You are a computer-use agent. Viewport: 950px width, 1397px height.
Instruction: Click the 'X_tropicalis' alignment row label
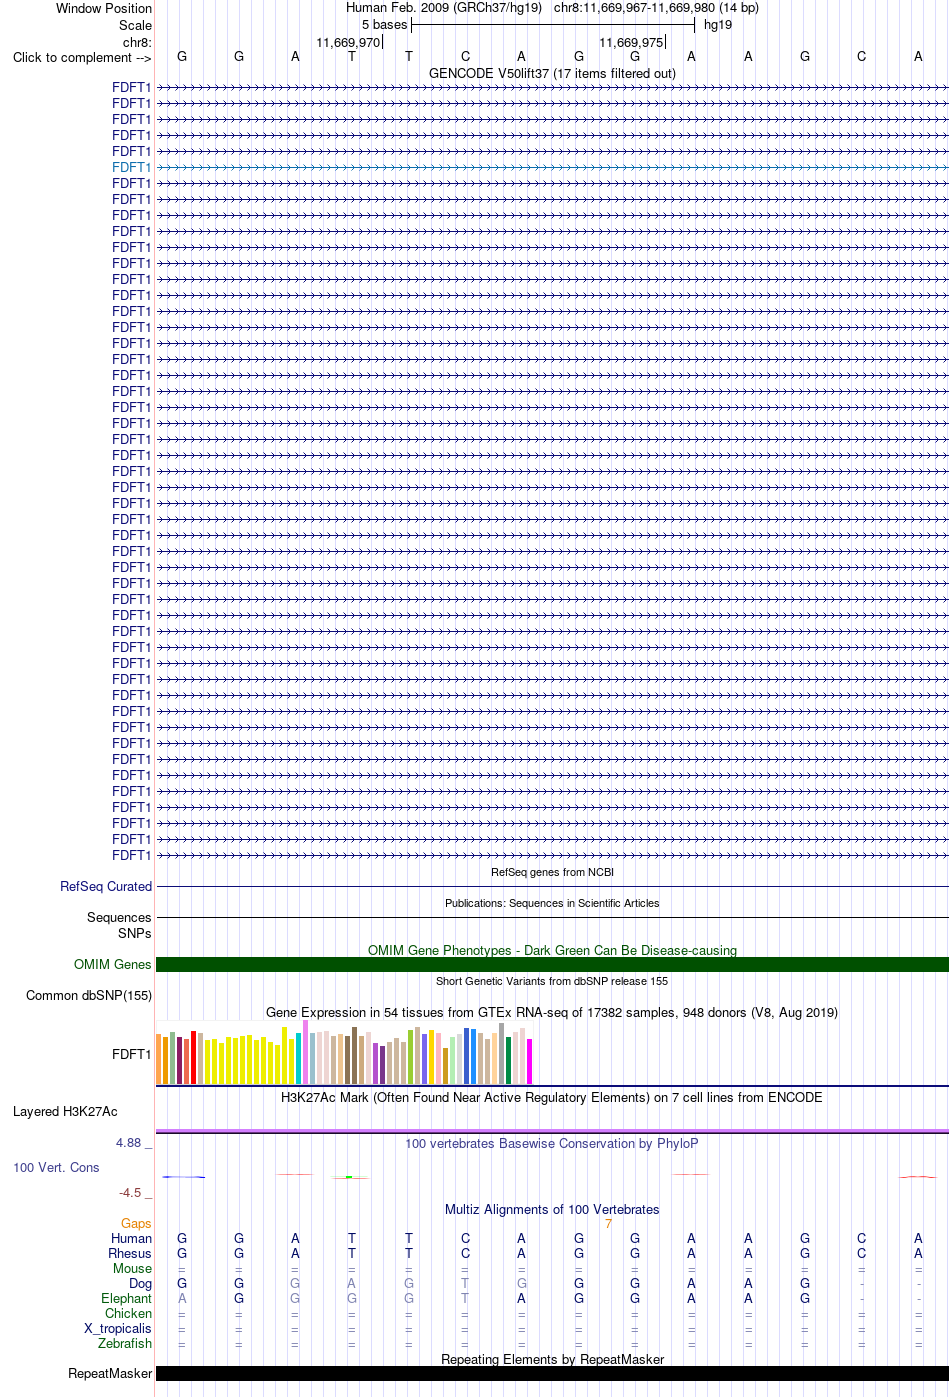[118, 1329]
